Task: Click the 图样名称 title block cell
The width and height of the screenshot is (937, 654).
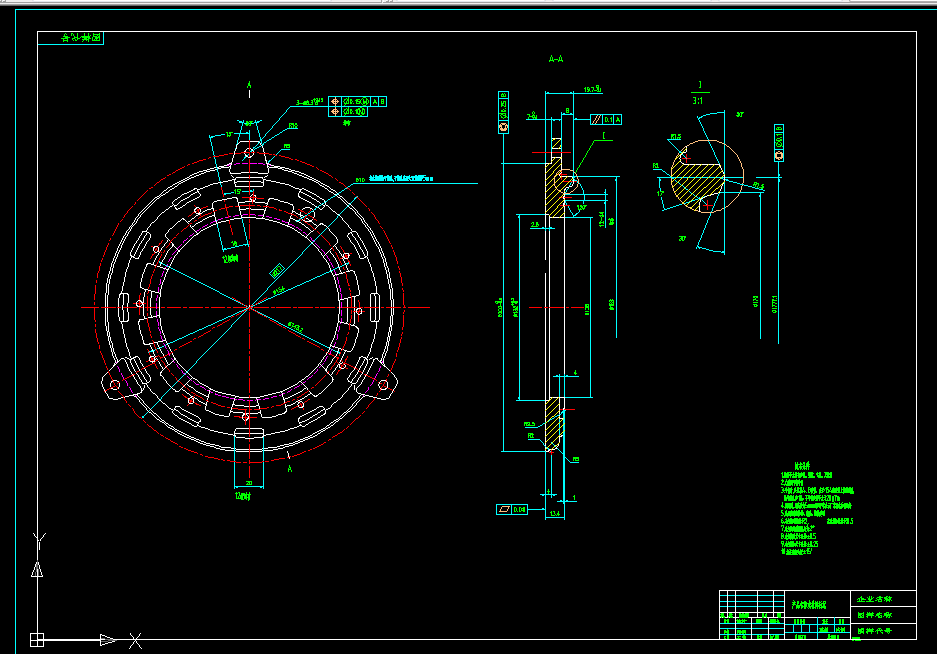Action: click(883, 615)
